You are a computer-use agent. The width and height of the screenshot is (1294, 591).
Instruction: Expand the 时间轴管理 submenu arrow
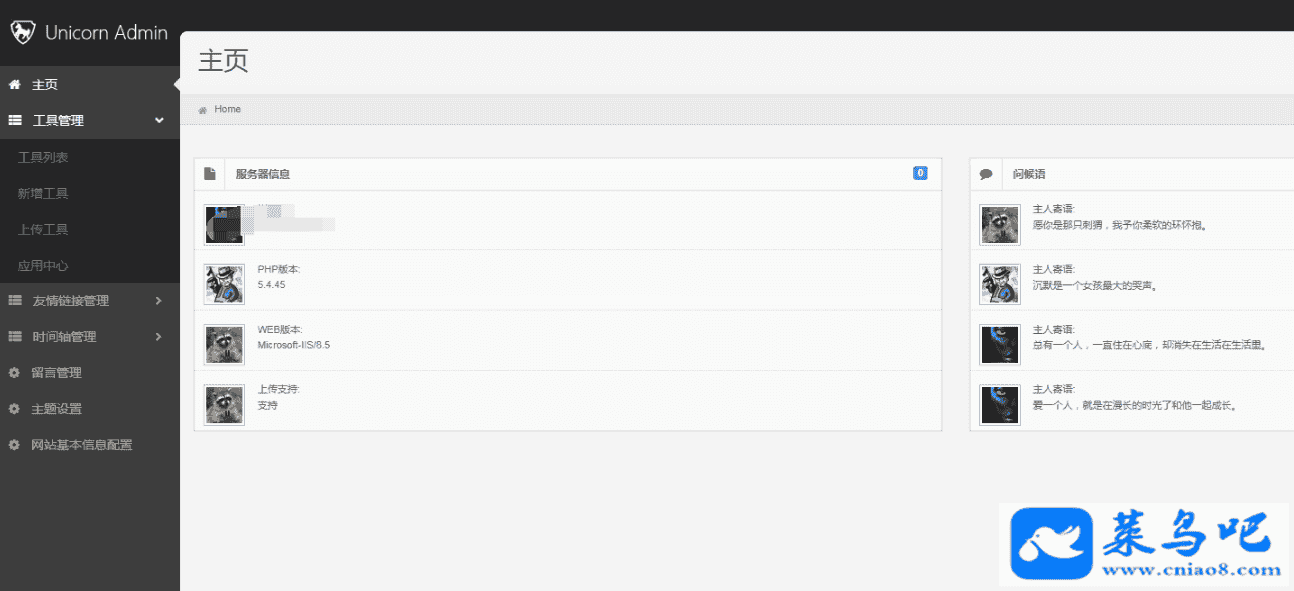[x=159, y=337]
